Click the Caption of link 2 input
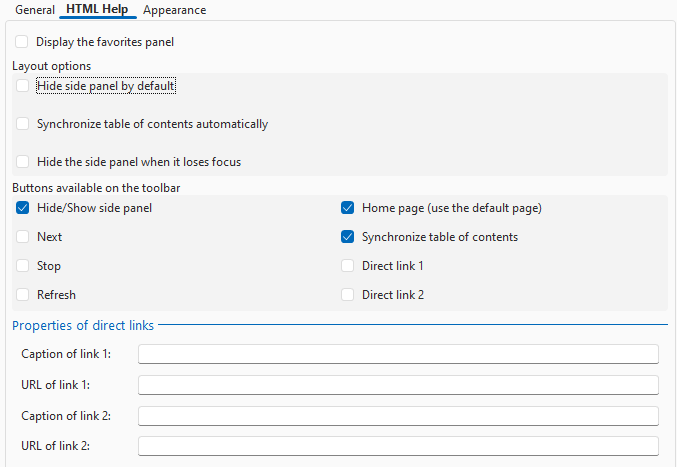The height and width of the screenshot is (467, 677). pyautogui.click(x=398, y=416)
